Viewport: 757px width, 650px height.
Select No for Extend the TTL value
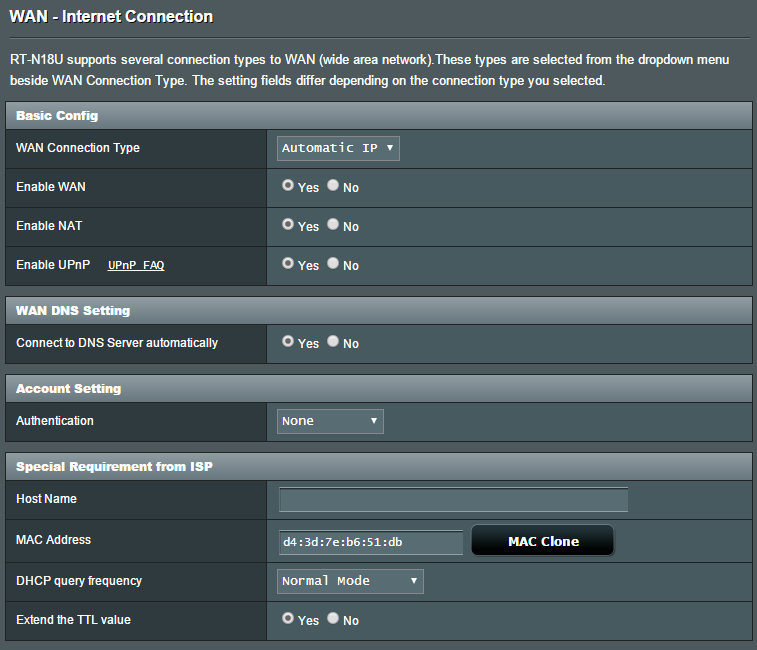point(333,619)
